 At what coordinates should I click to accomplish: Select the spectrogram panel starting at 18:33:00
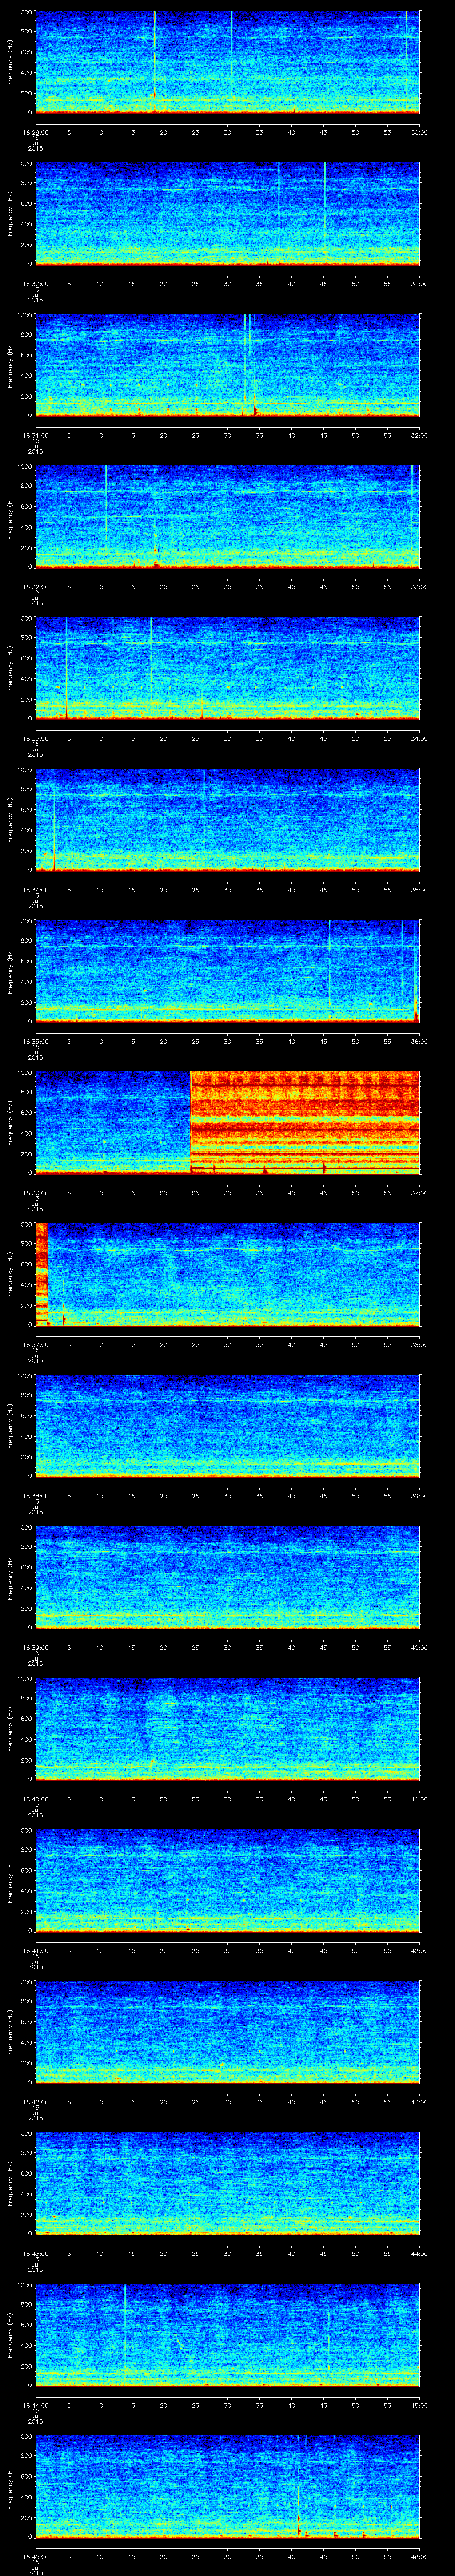click(x=227, y=668)
